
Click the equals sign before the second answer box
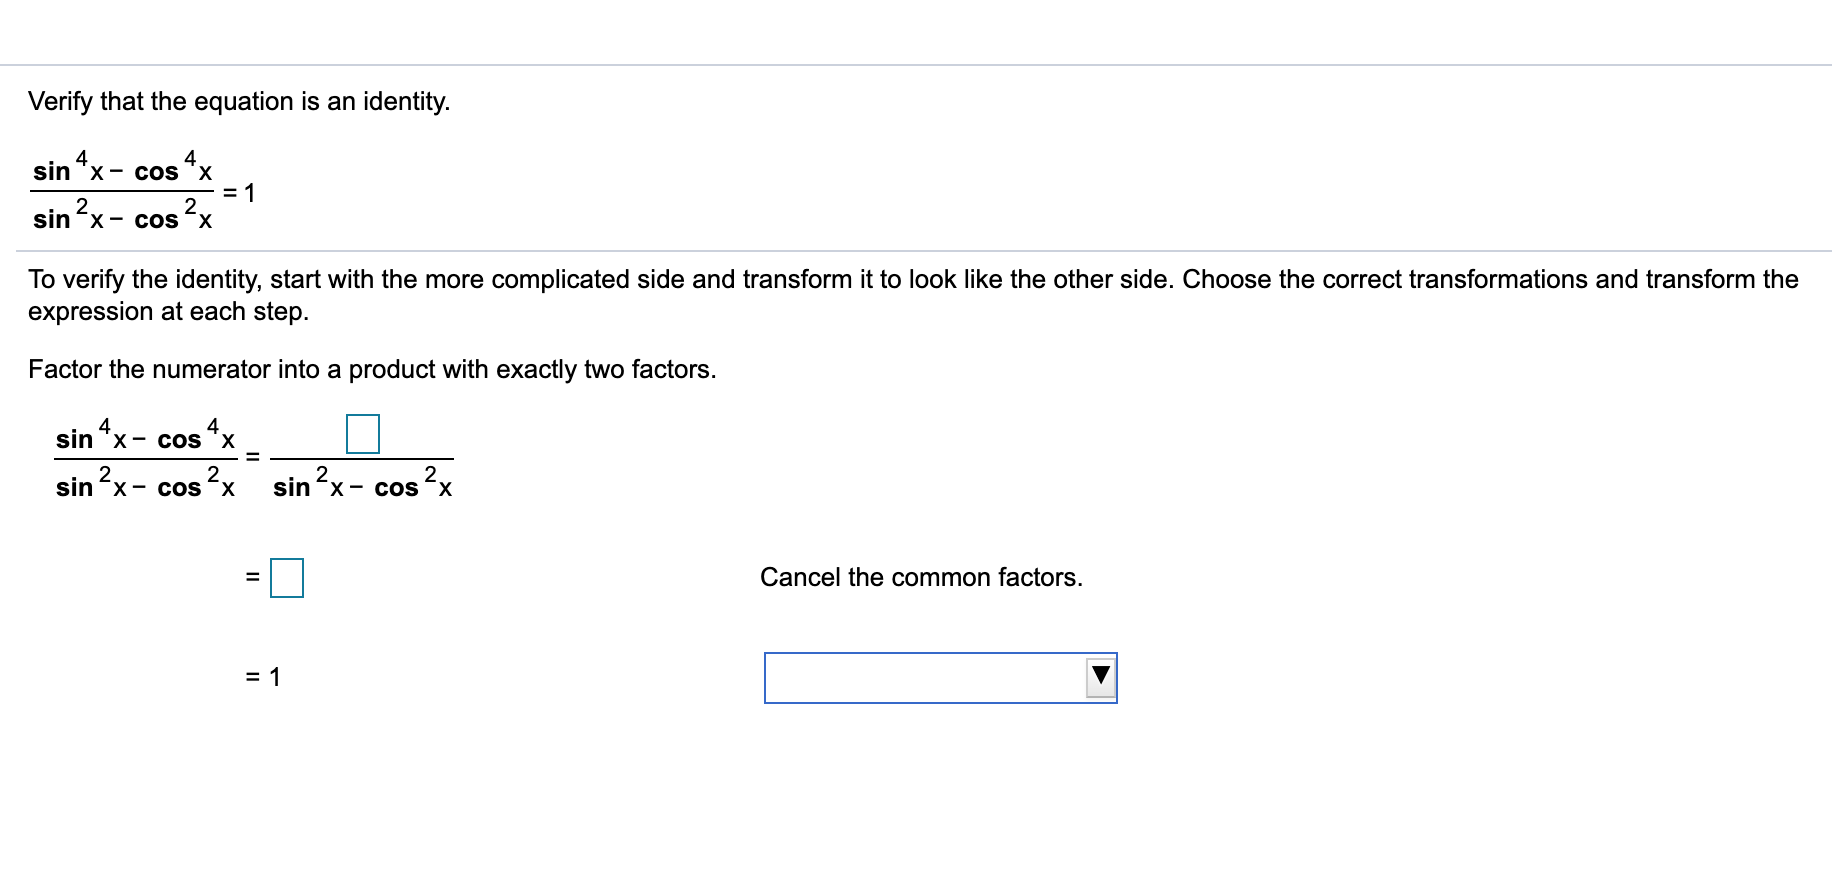point(253,578)
